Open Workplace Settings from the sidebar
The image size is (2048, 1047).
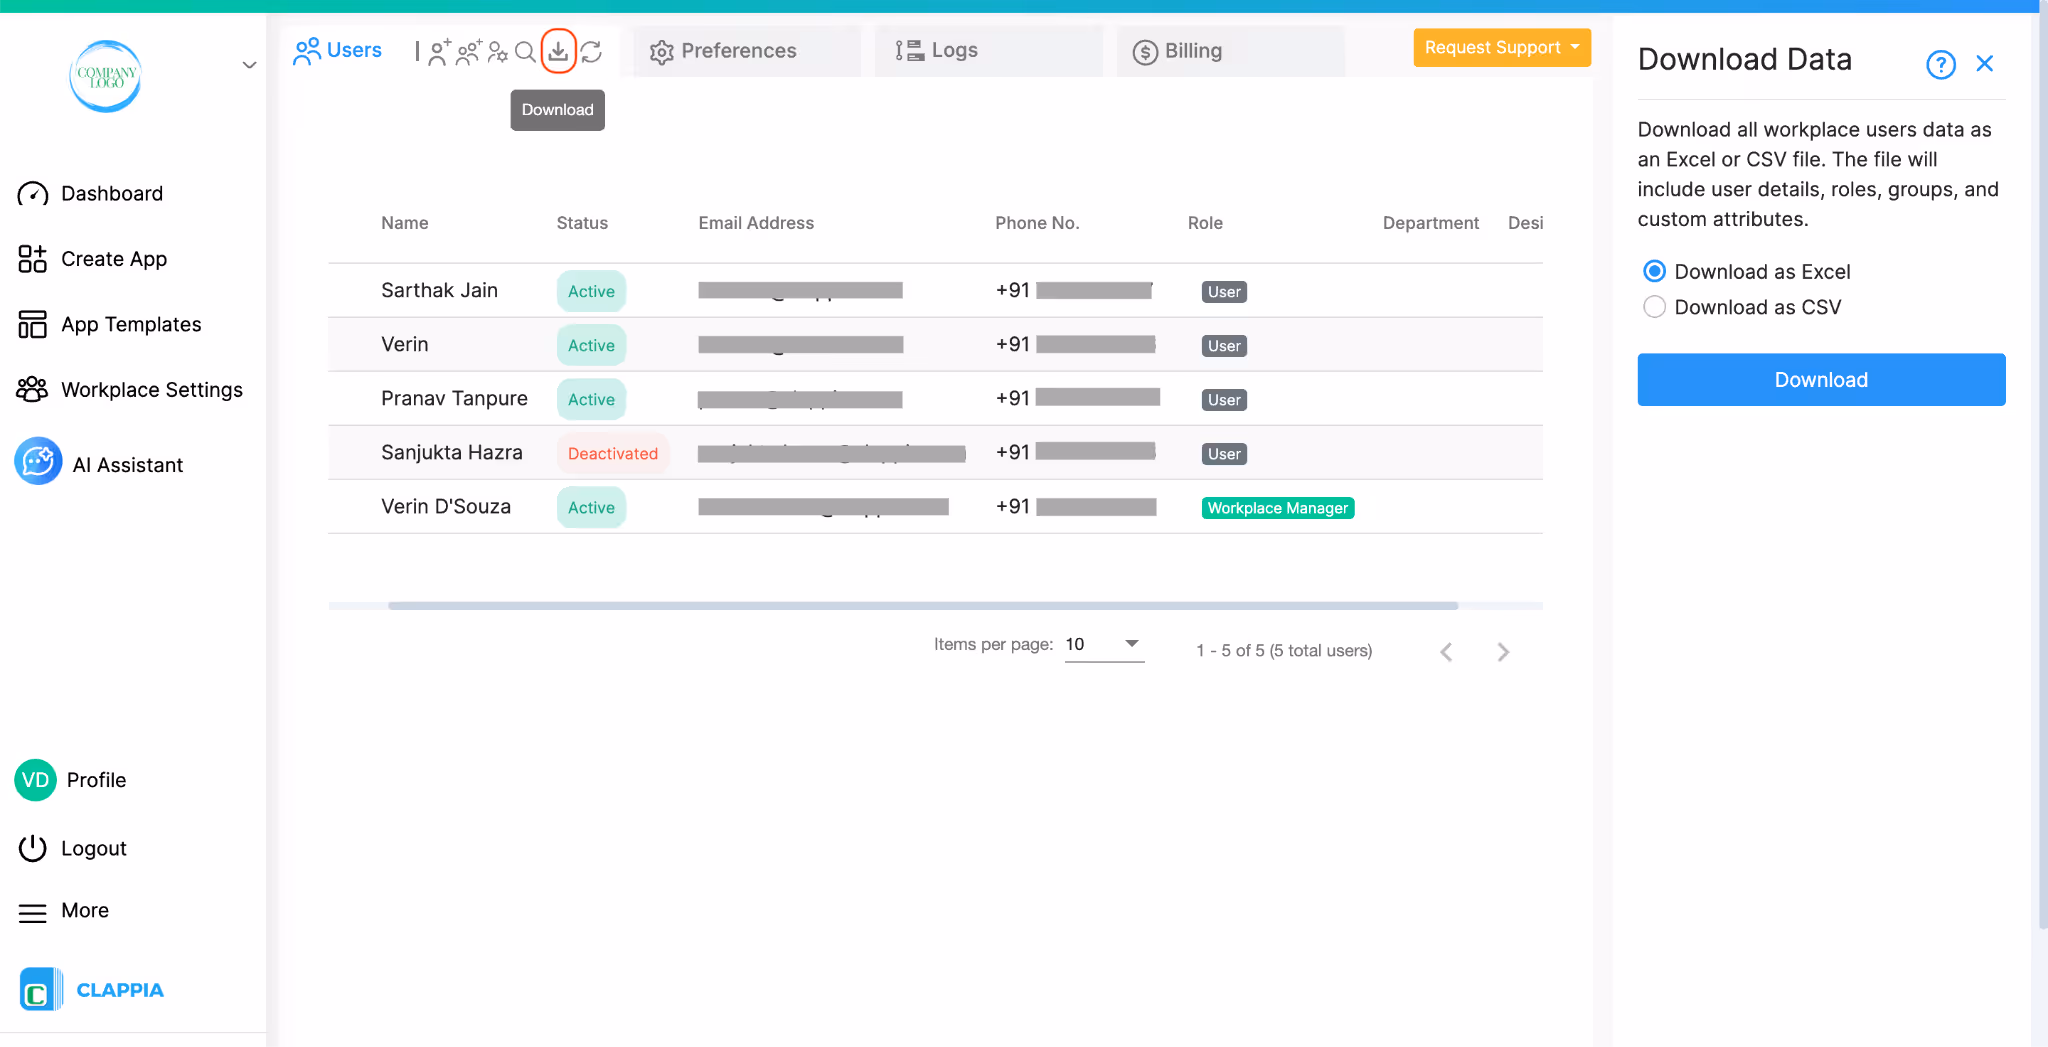[x=151, y=389]
